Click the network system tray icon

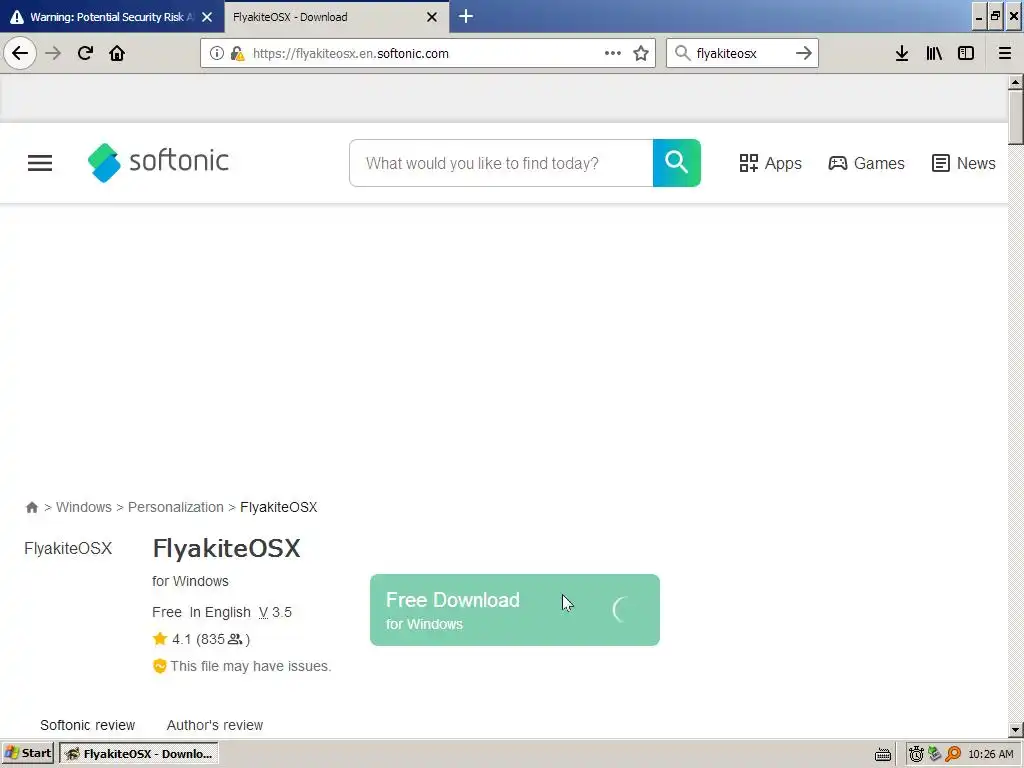(x=935, y=754)
